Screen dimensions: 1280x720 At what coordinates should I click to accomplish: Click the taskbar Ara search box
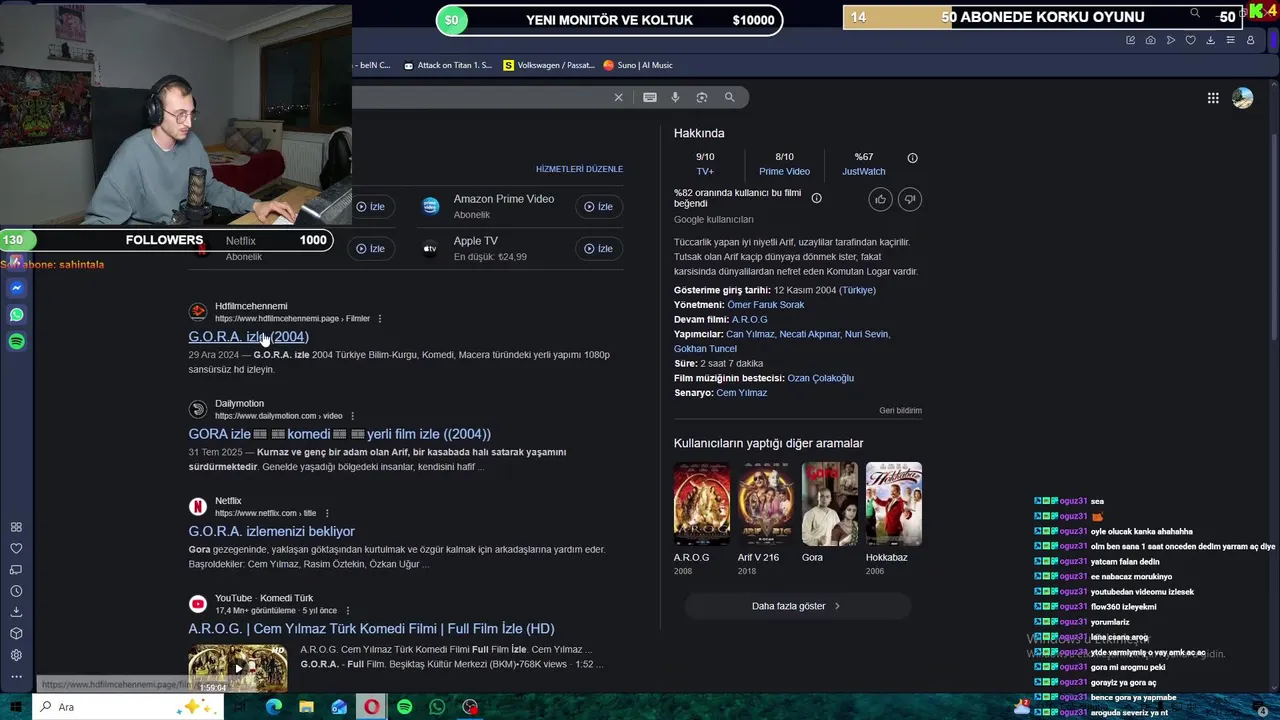coord(130,707)
